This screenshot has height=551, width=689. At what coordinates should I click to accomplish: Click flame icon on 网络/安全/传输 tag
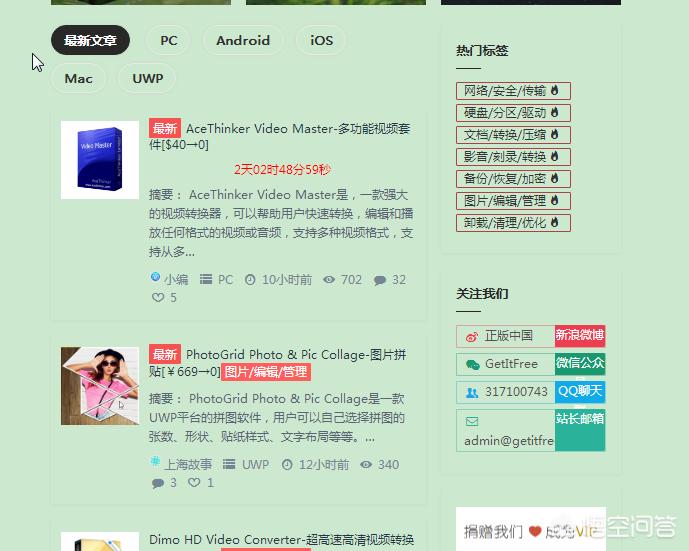[x=555, y=90]
